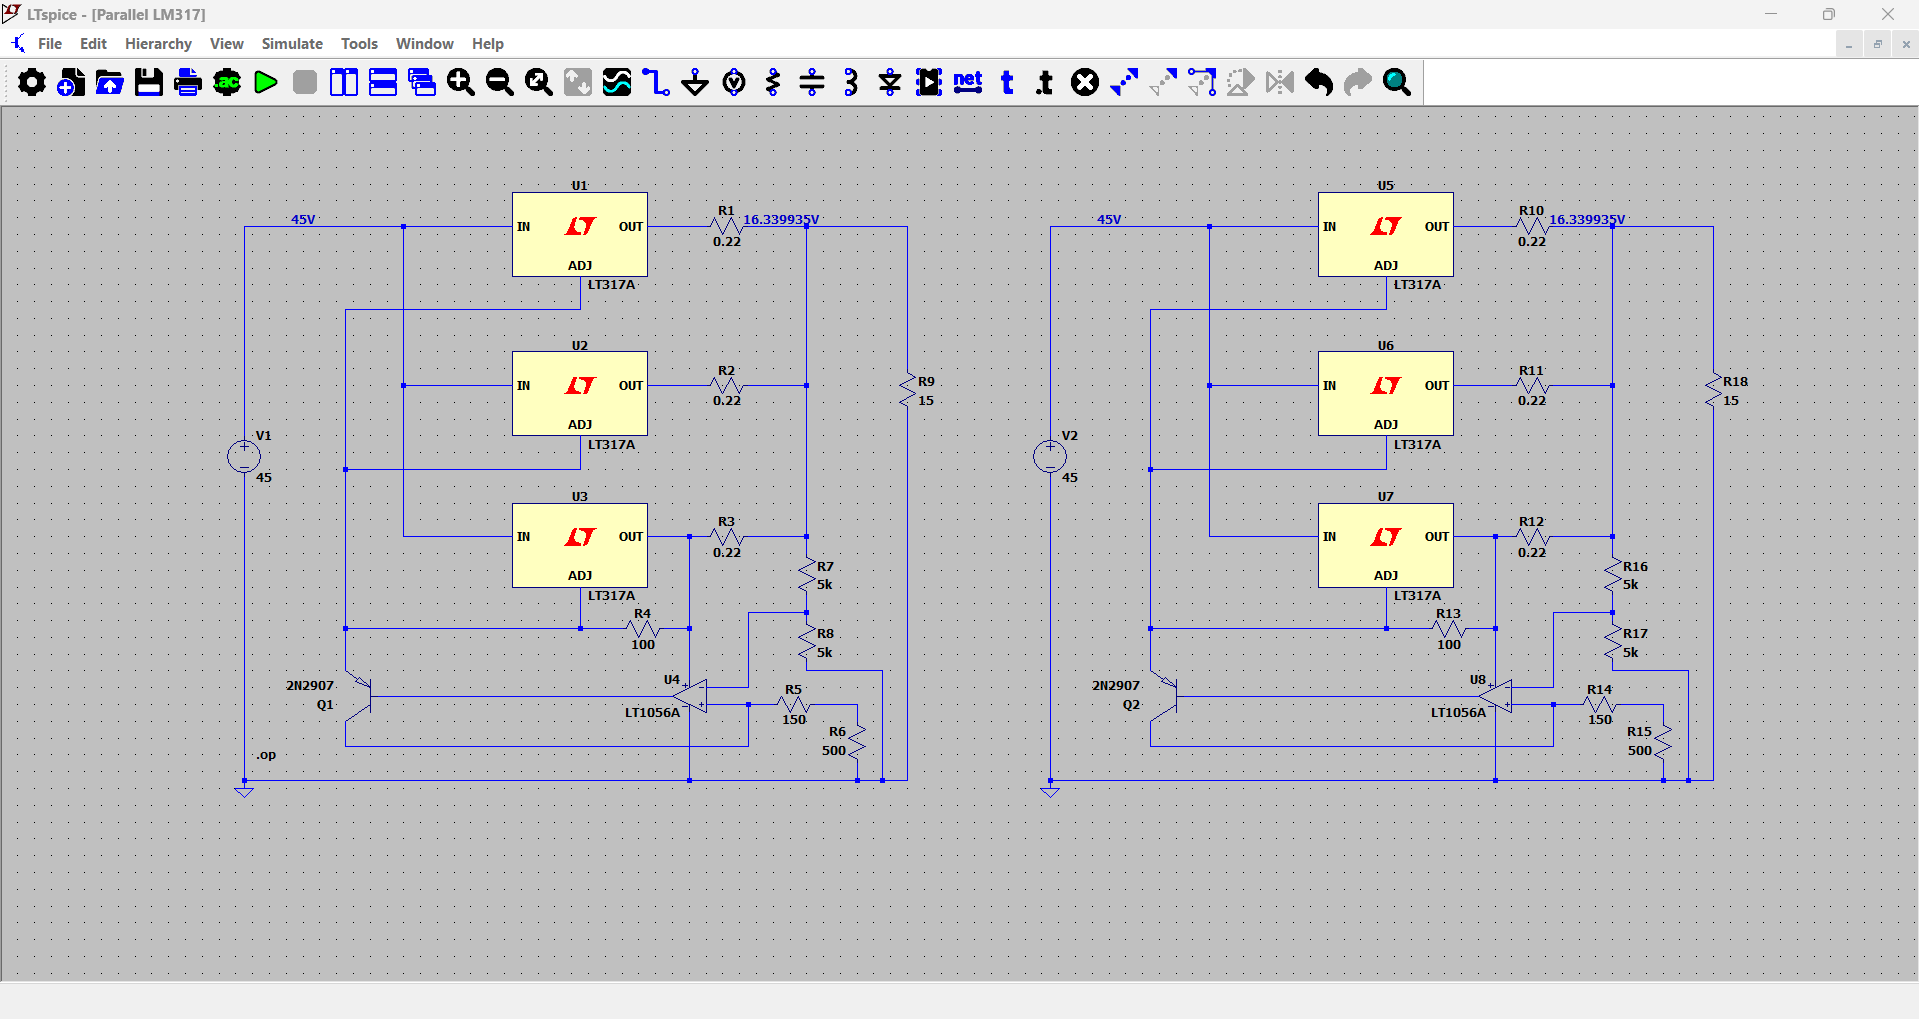Save the schematic with the floppy icon

(149, 82)
